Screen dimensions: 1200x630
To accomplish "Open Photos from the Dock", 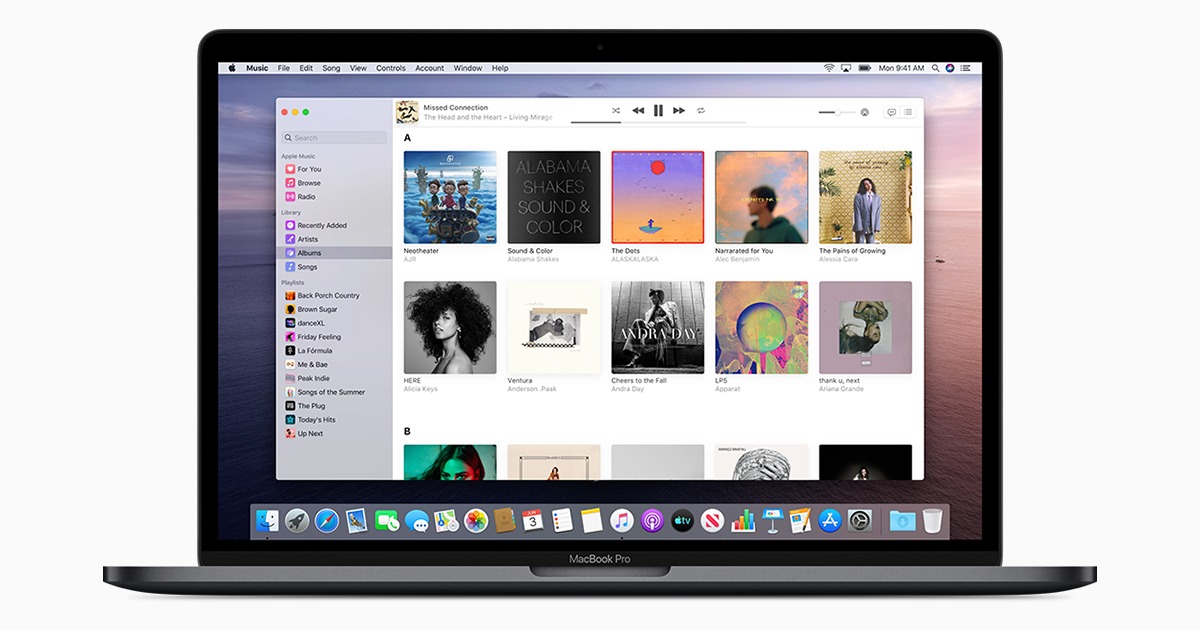I will click(476, 520).
